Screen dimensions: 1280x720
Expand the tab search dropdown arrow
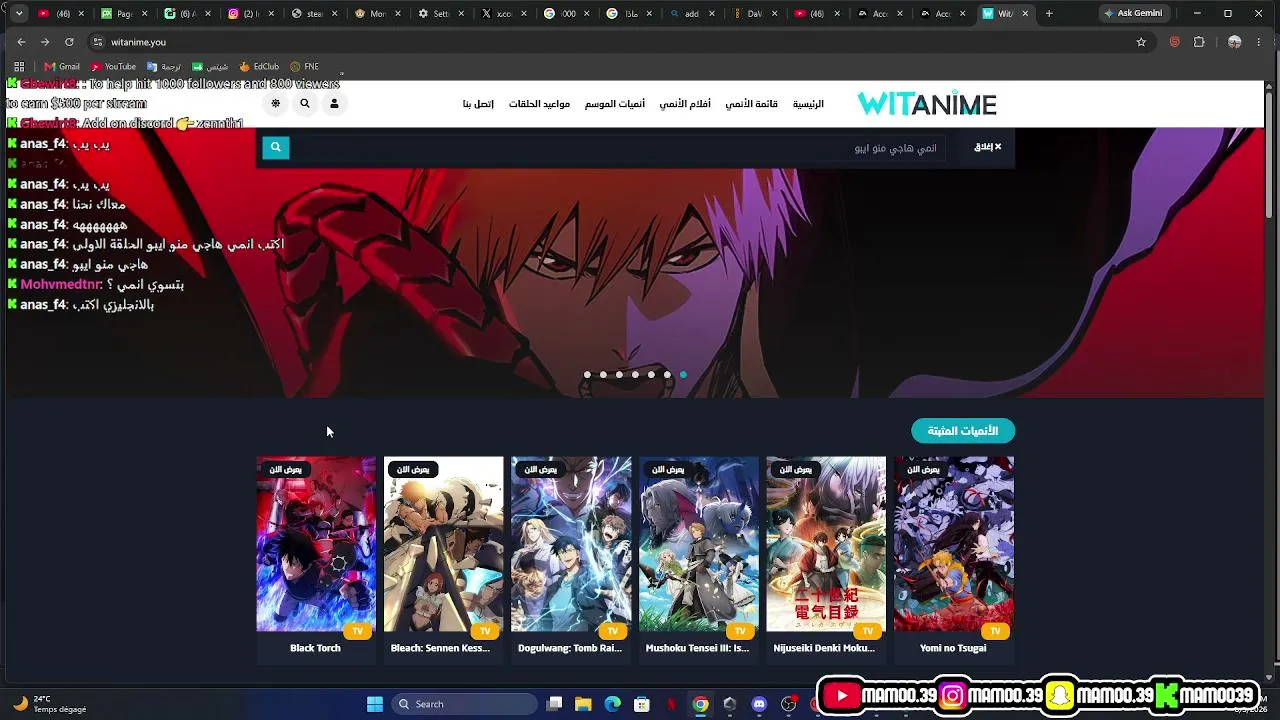(19, 14)
